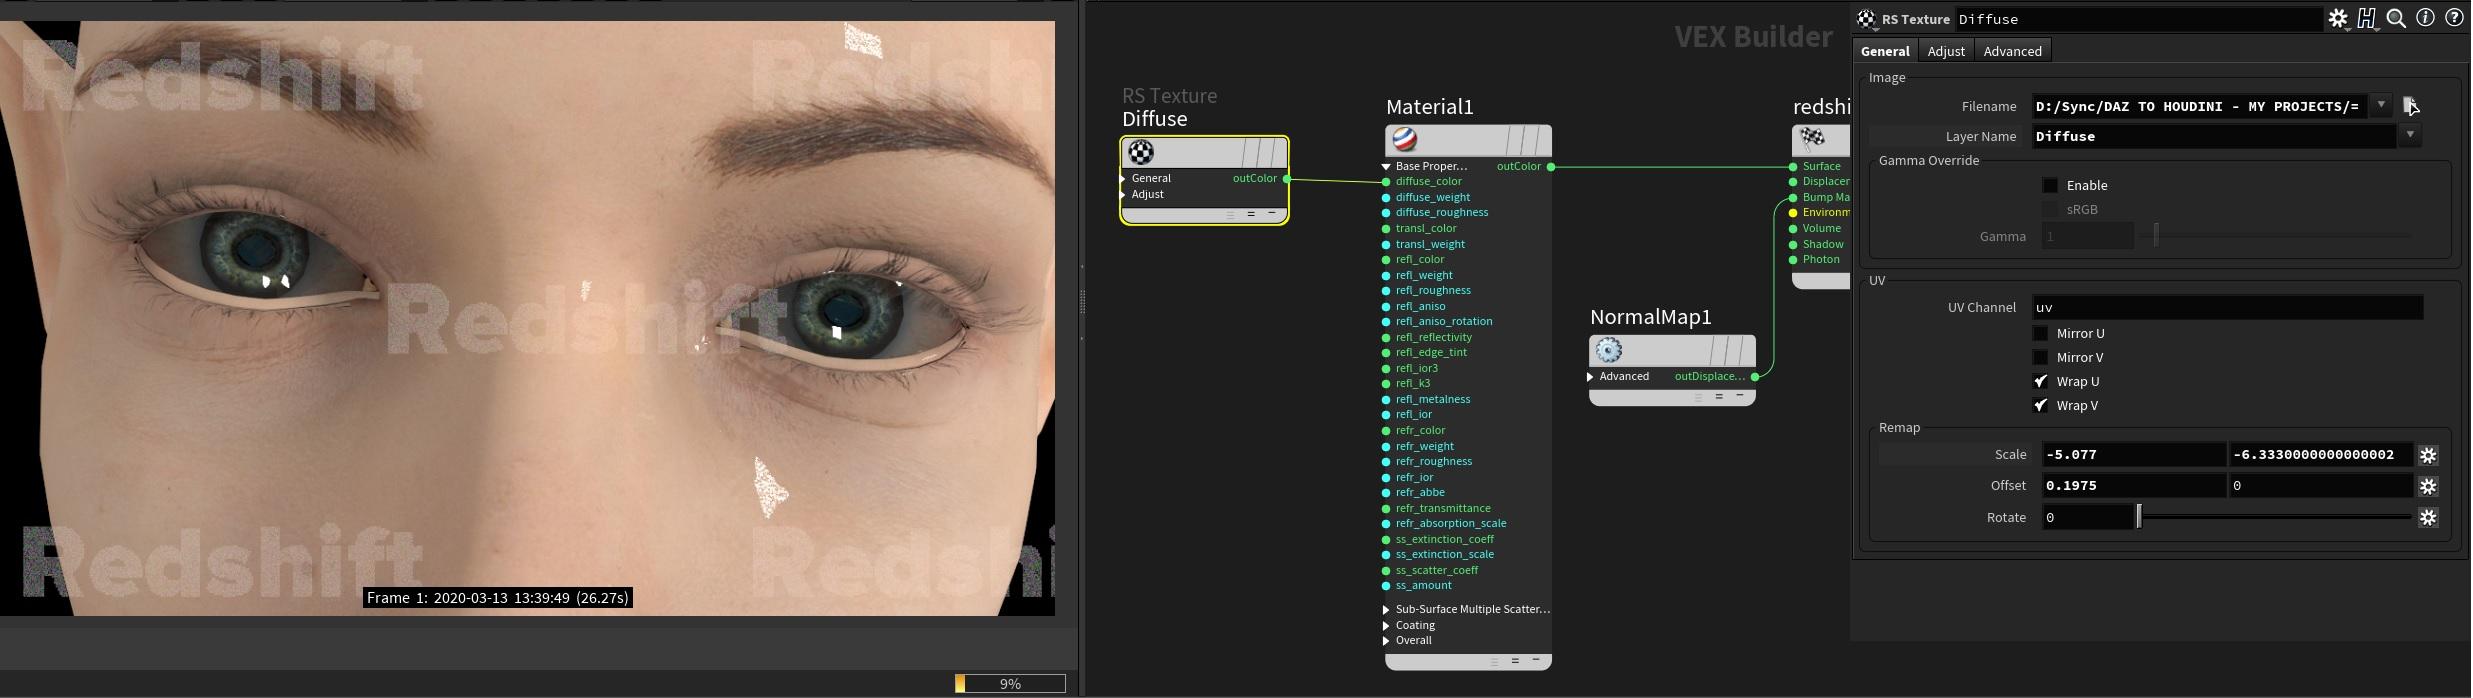The width and height of the screenshot is (2473, 698).
Task: Click the Offset first value field 0.1975
Action: 2133,486
